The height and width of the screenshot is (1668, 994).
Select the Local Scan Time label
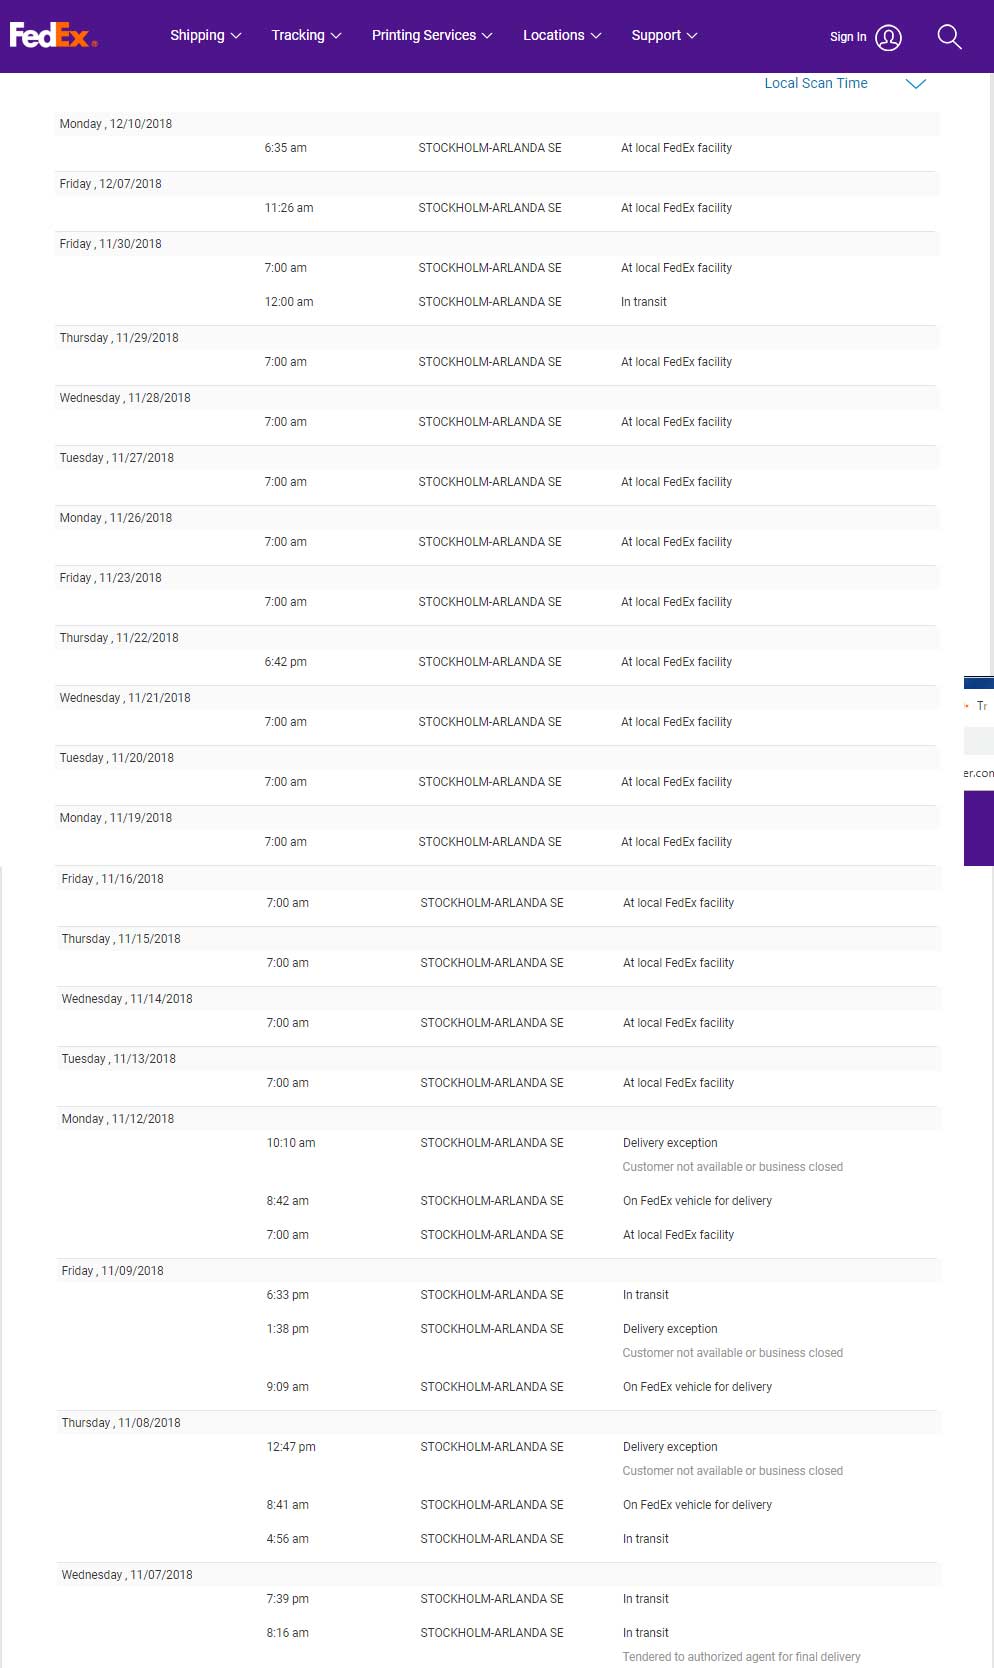(x=816, y=84)
